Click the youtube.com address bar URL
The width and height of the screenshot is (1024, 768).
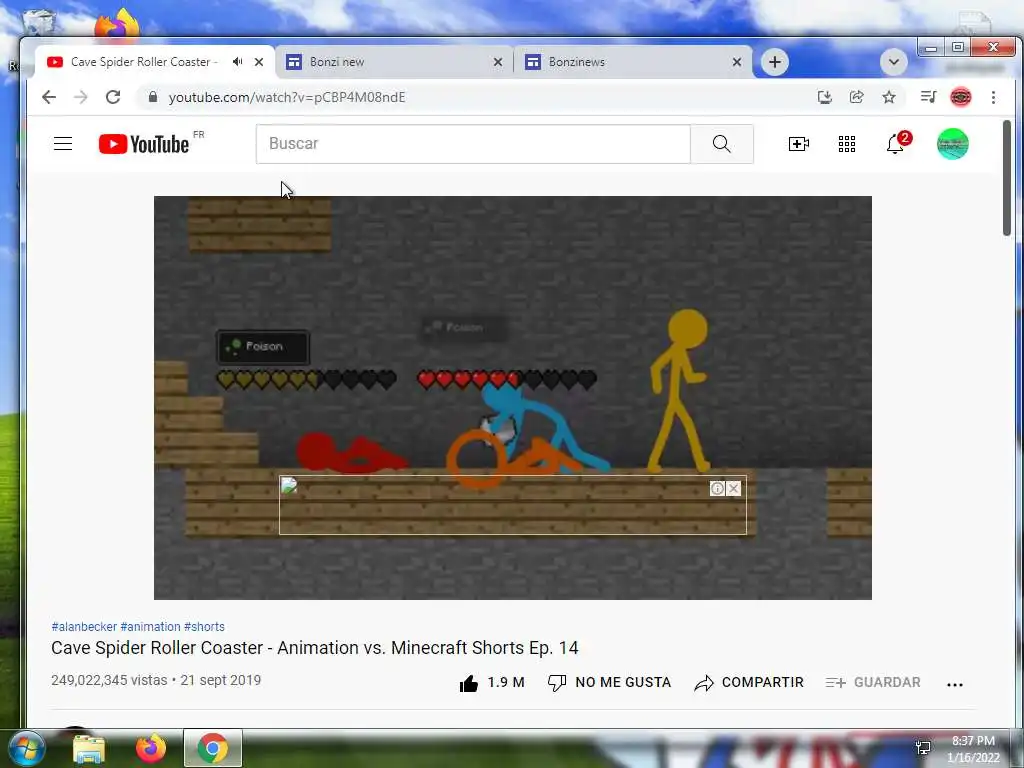click(287, 97)
